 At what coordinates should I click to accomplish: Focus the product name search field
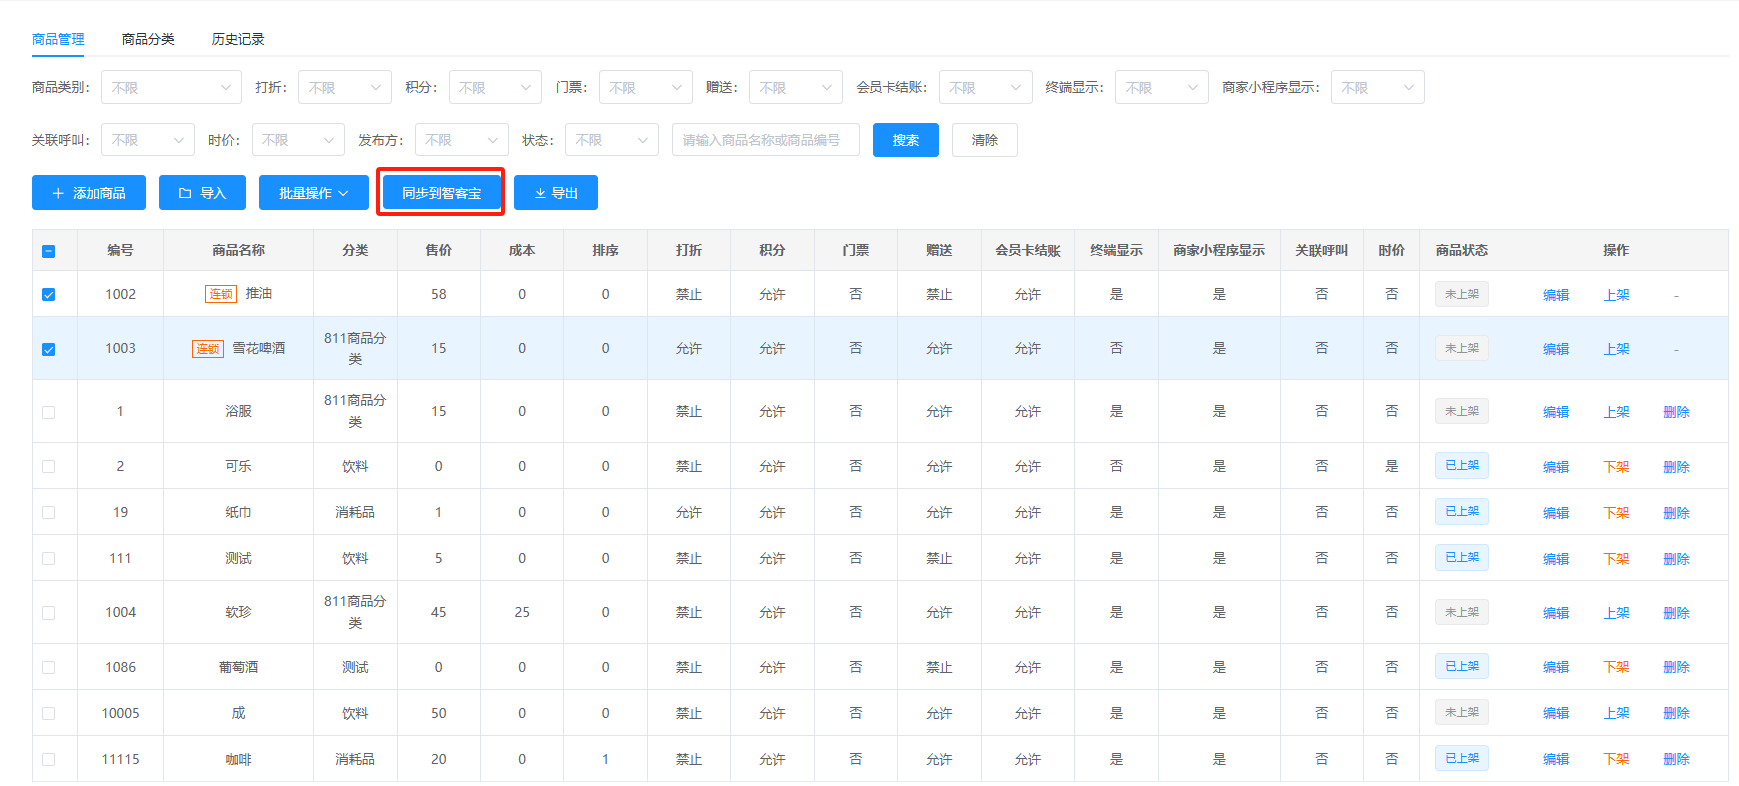(x=766, y=140)
